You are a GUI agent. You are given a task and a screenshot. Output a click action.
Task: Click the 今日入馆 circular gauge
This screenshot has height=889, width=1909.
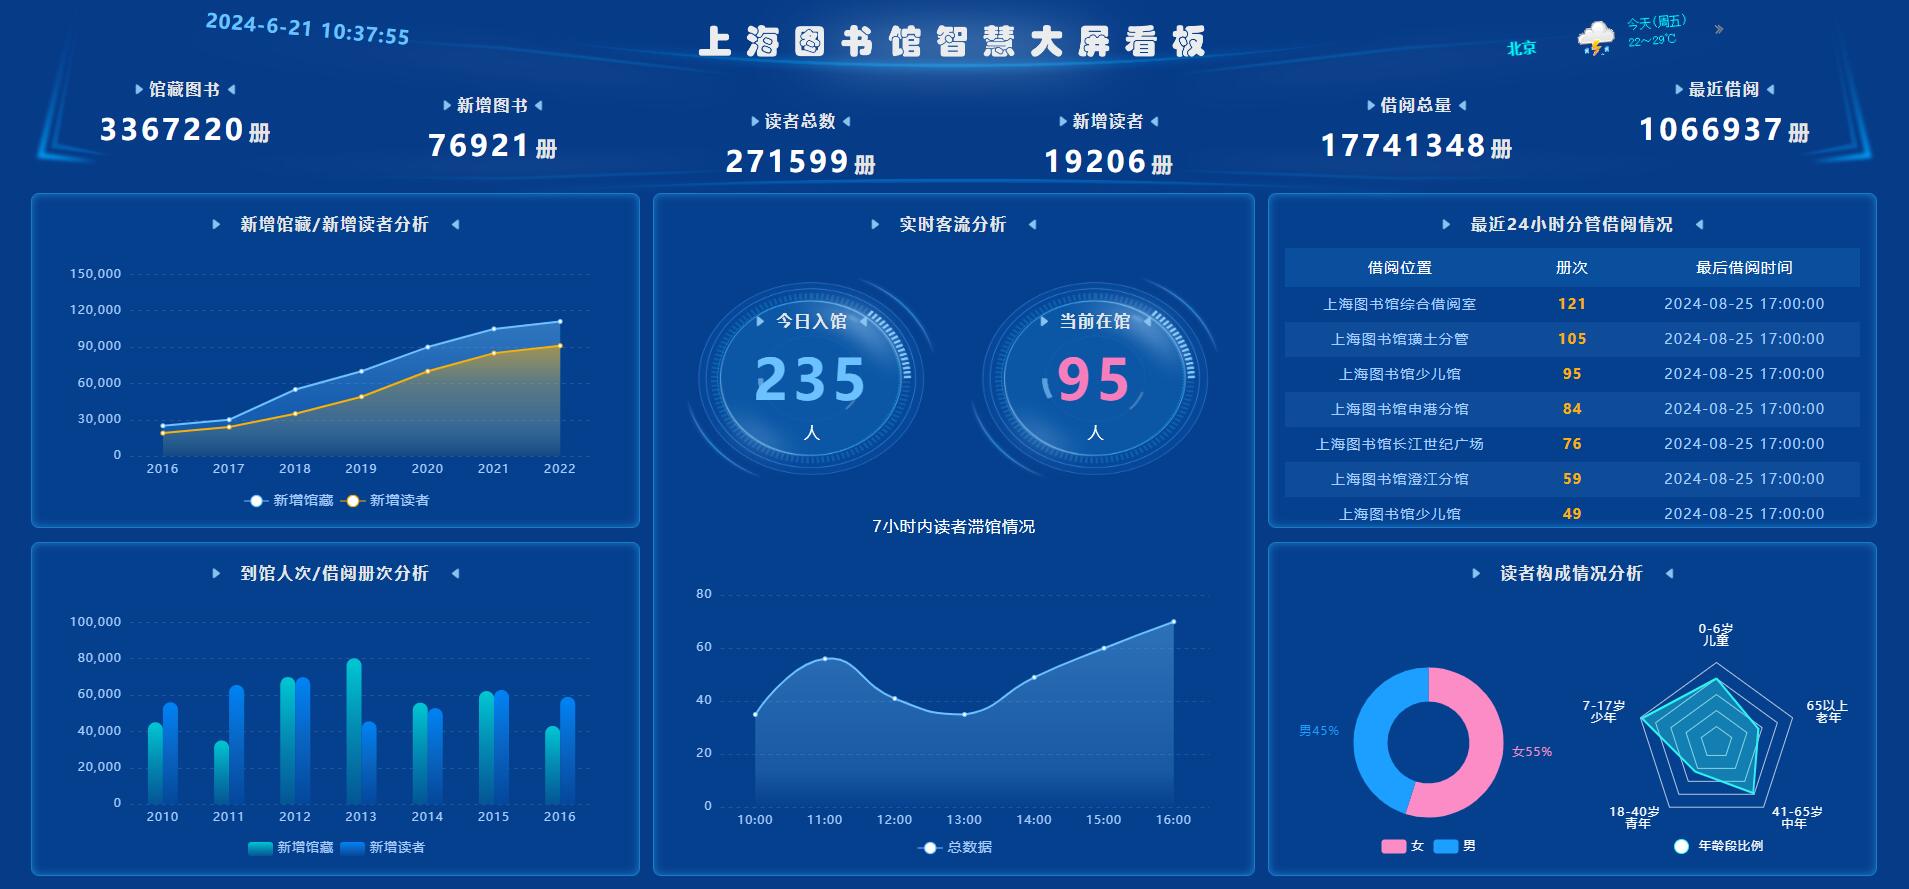811,380
